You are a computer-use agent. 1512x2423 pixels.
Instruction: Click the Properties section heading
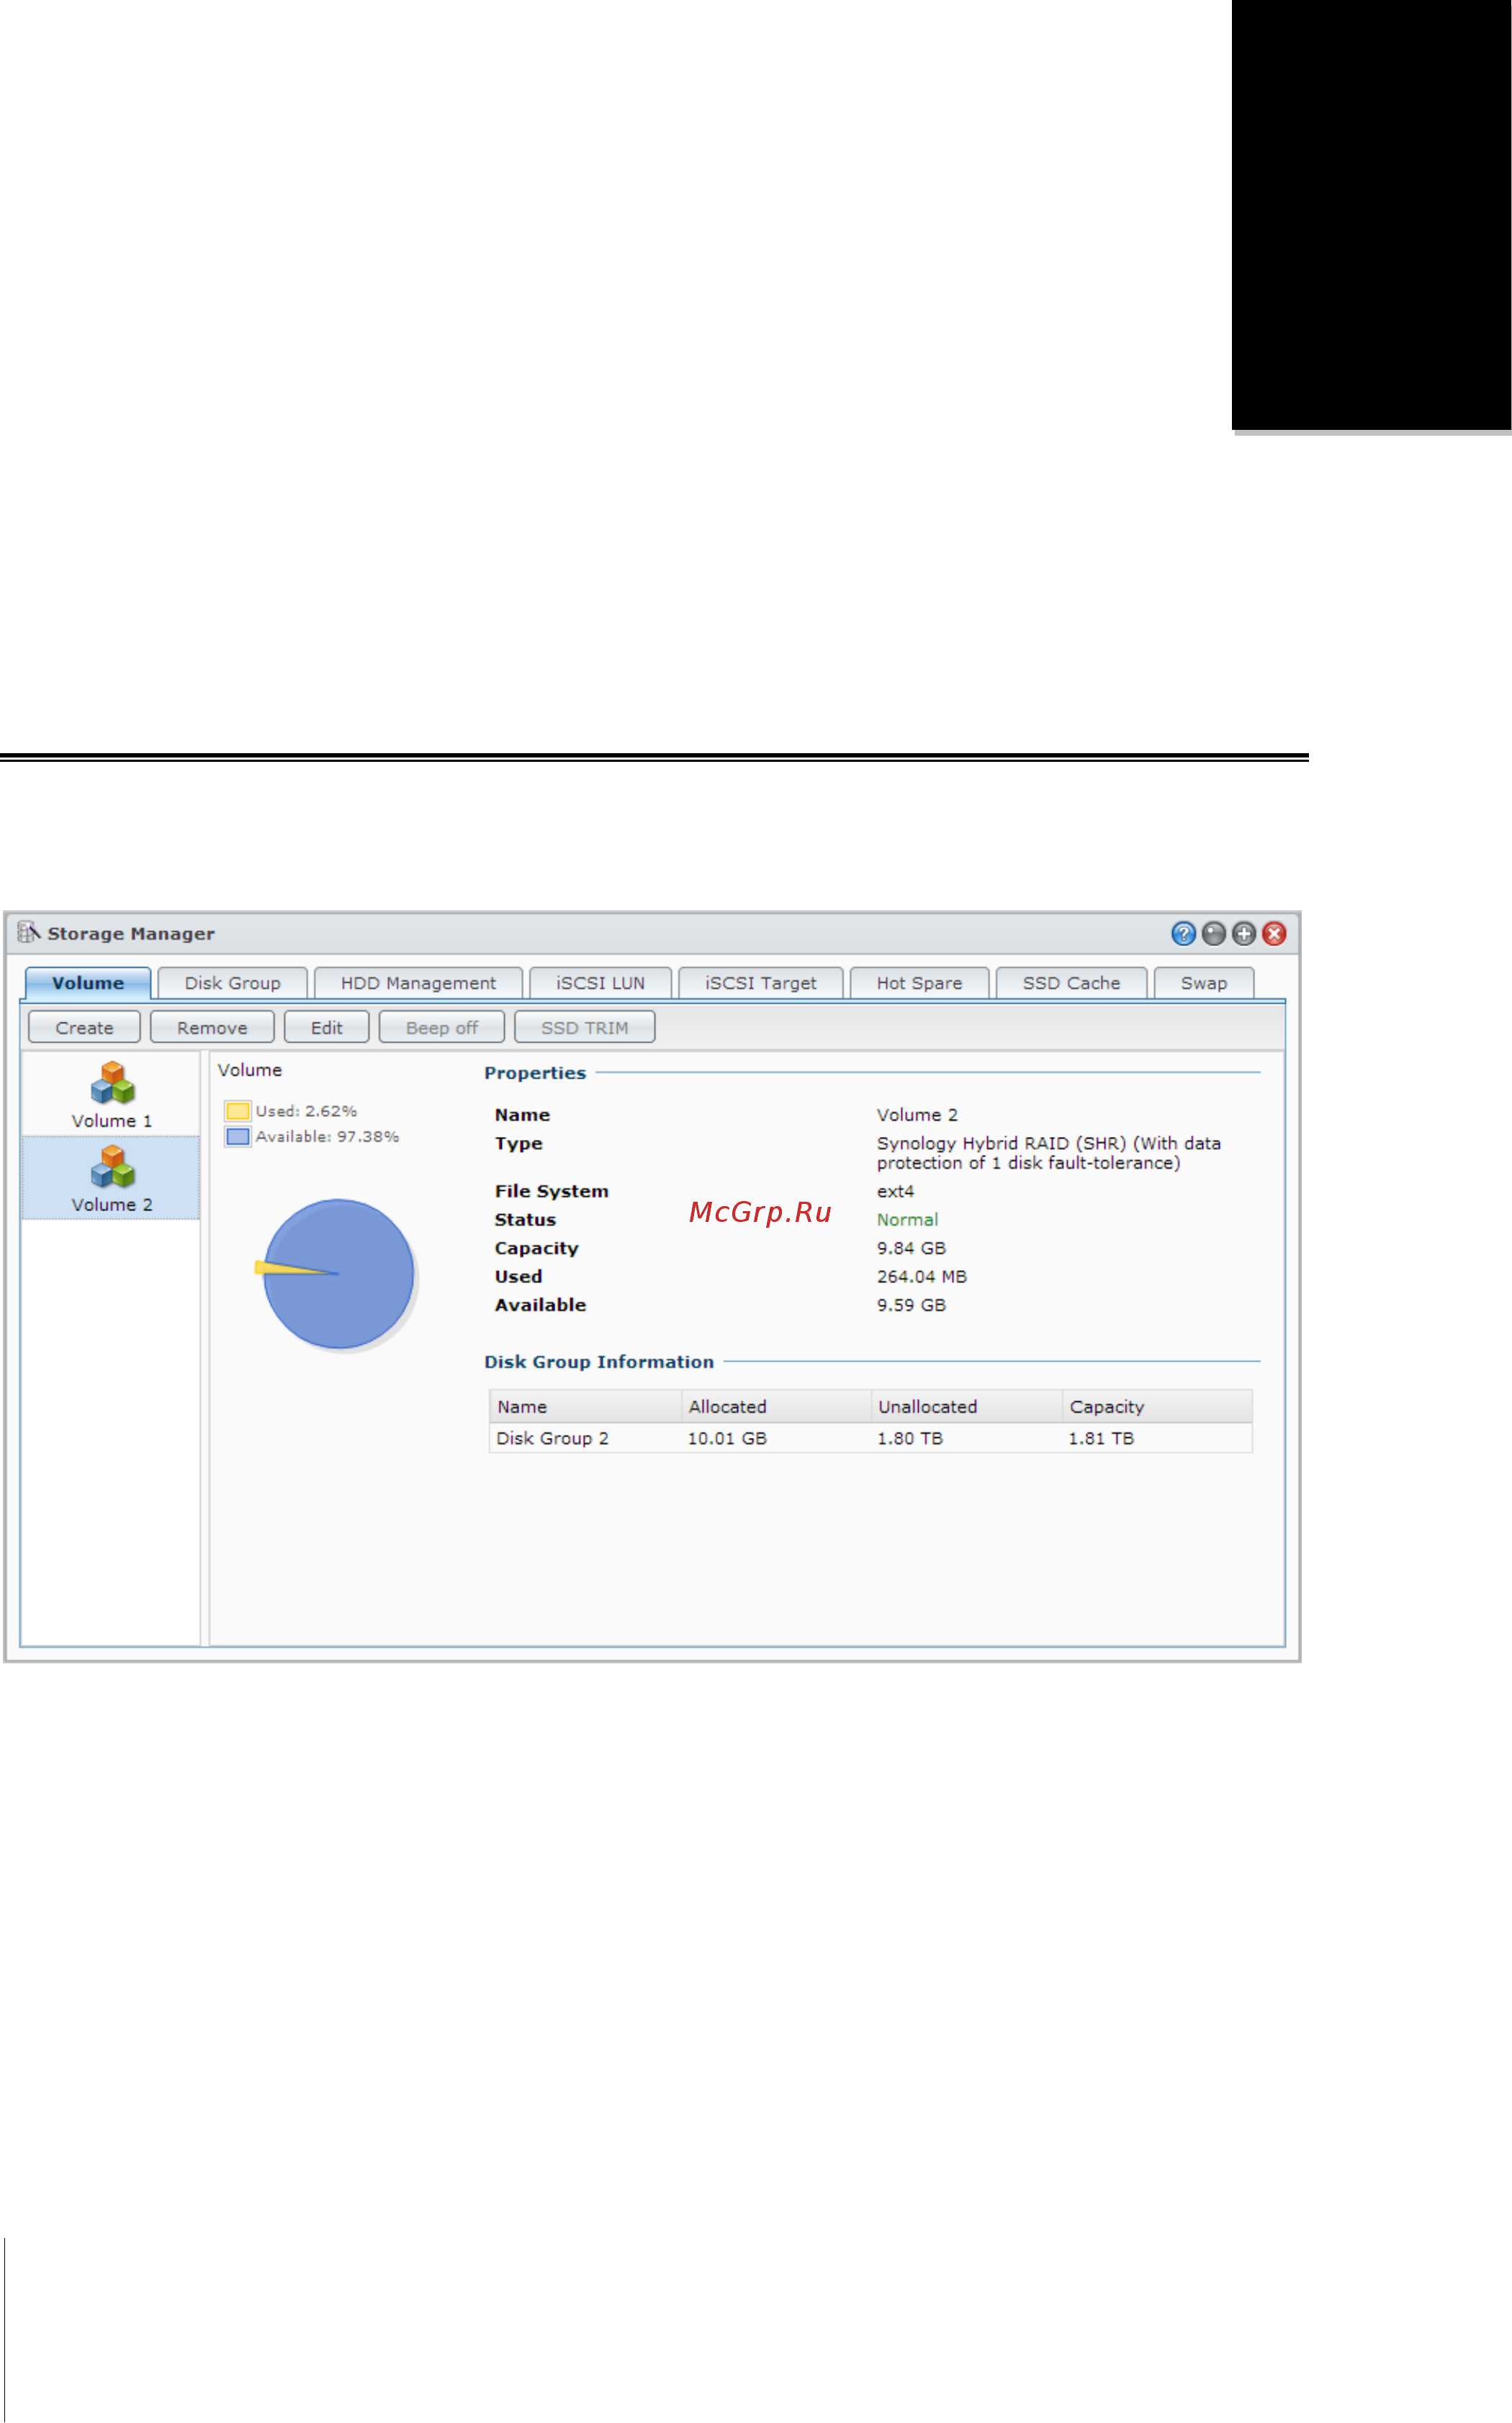(x=535, y=1072)
